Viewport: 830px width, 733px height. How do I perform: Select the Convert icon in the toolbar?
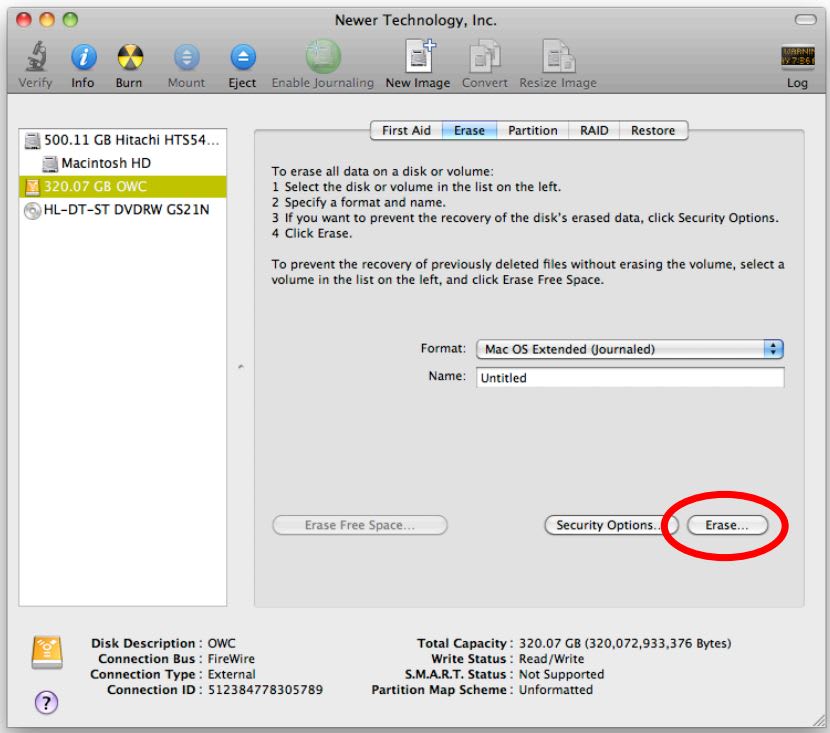pos(483,55)
